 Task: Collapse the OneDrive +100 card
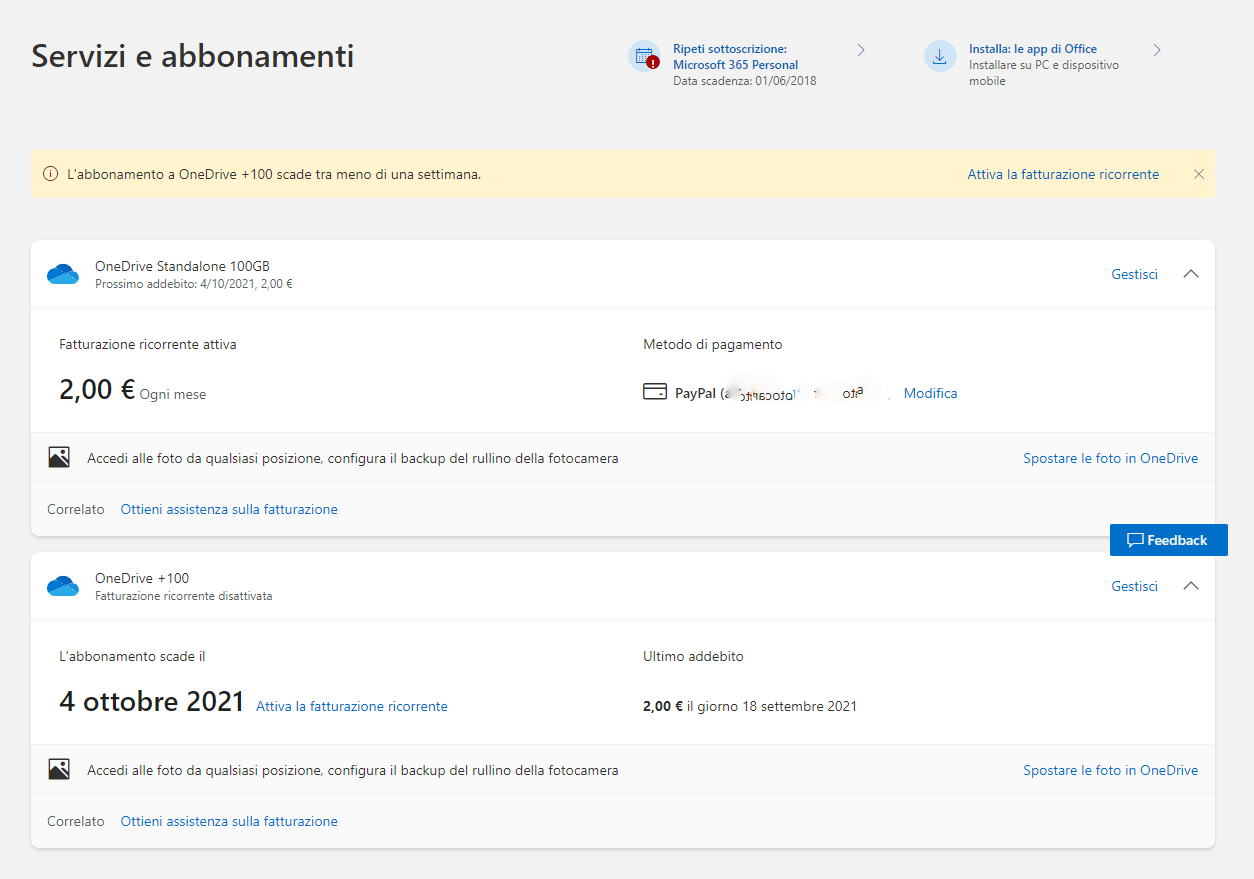point(1190,586)
